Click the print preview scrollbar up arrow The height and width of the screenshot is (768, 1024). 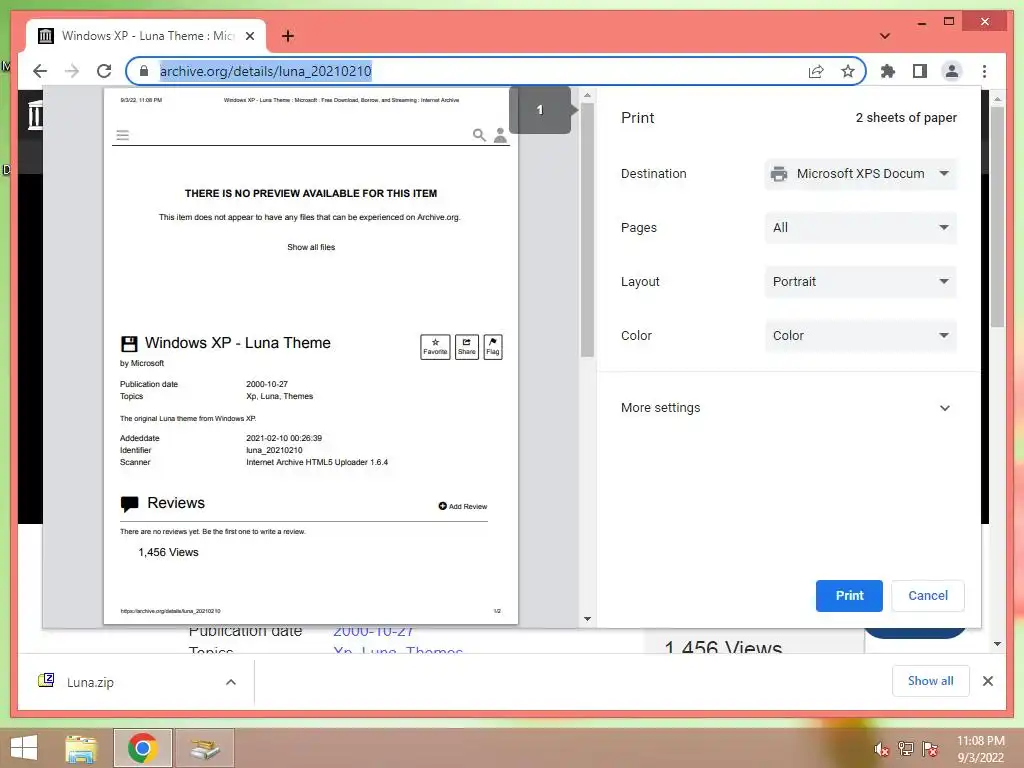(x=587, y=95)
